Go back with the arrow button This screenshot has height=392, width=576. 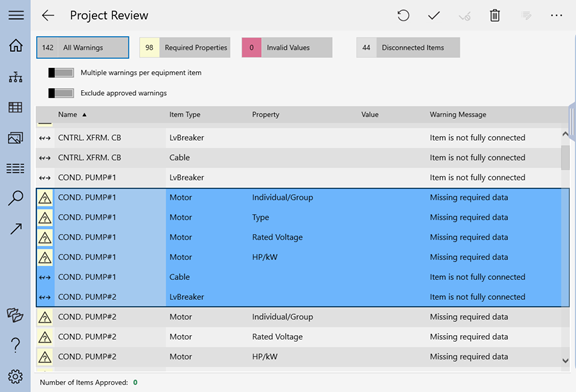coord(48,15)
